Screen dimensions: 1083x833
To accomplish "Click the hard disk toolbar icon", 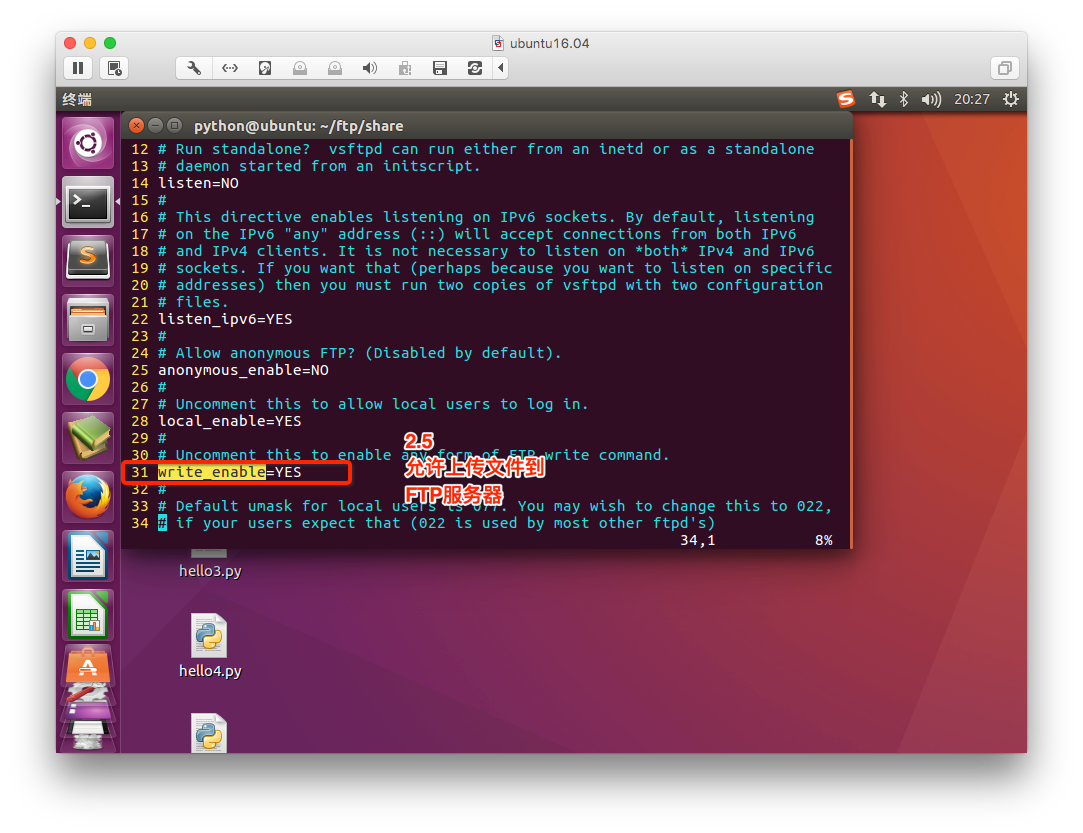I will tap(265, 68).
